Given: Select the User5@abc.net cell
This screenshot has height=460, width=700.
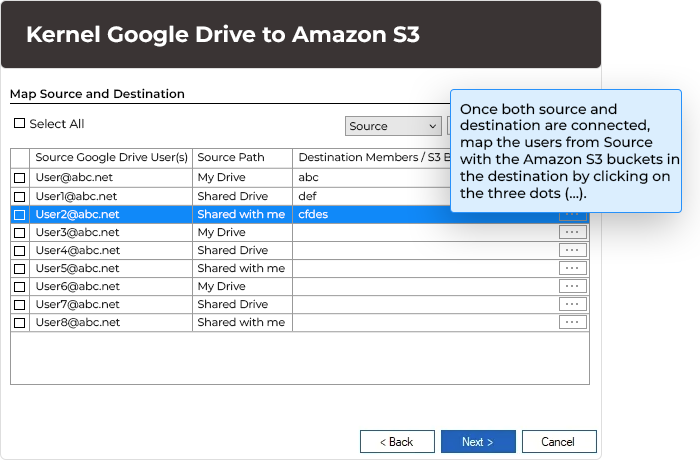Looking at the screenshot, I should coord(111,269).
